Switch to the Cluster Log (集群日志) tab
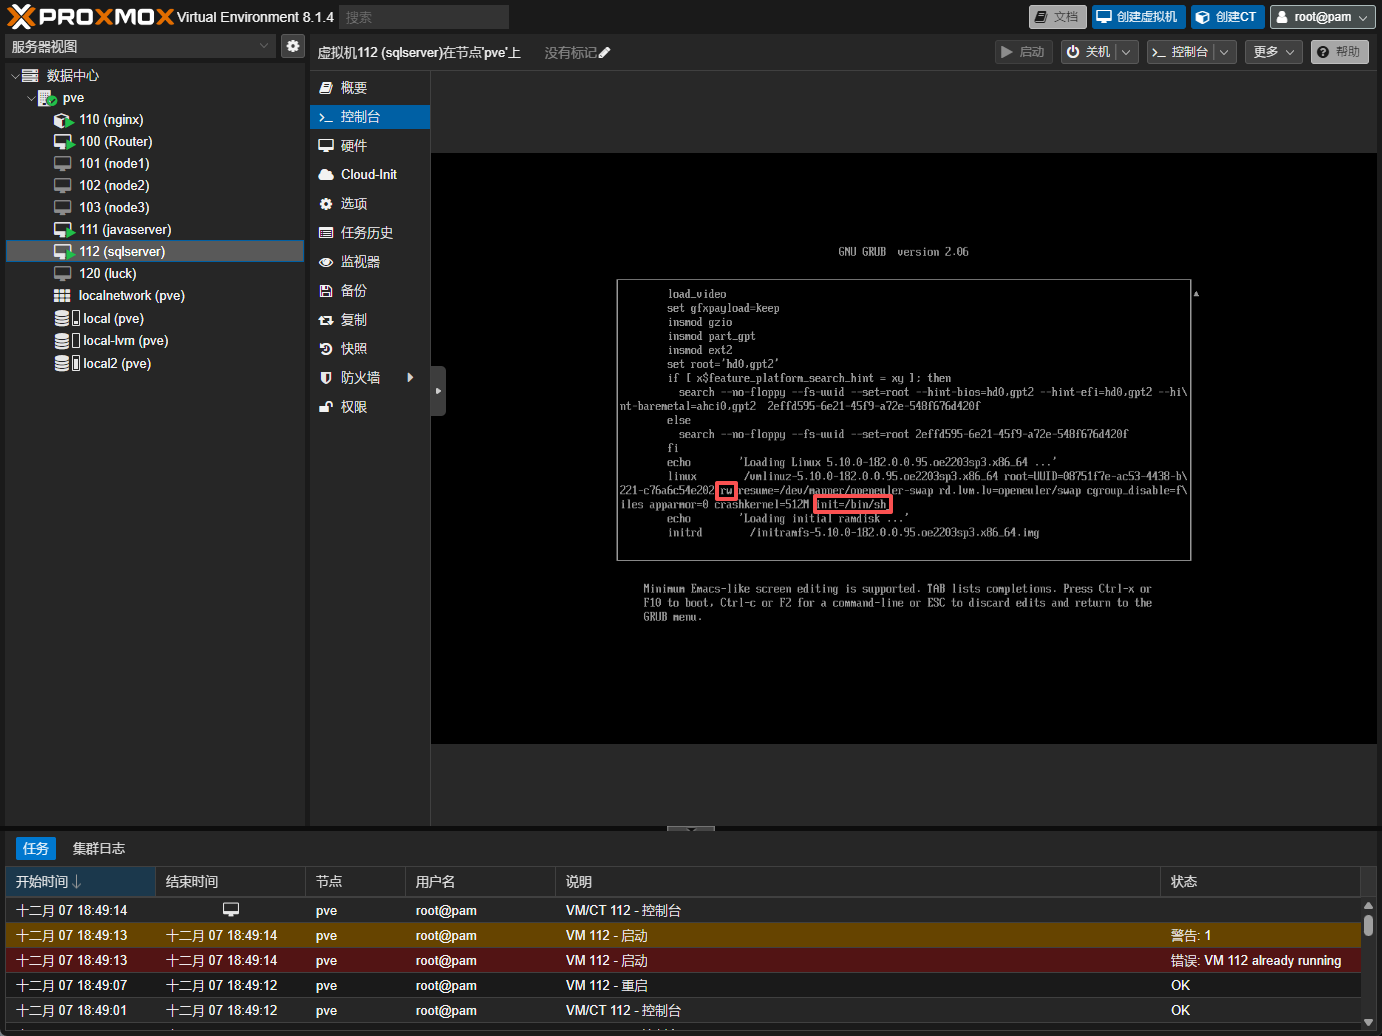The width and height of the screenshot is (1382, 1036). coord(99,849)
